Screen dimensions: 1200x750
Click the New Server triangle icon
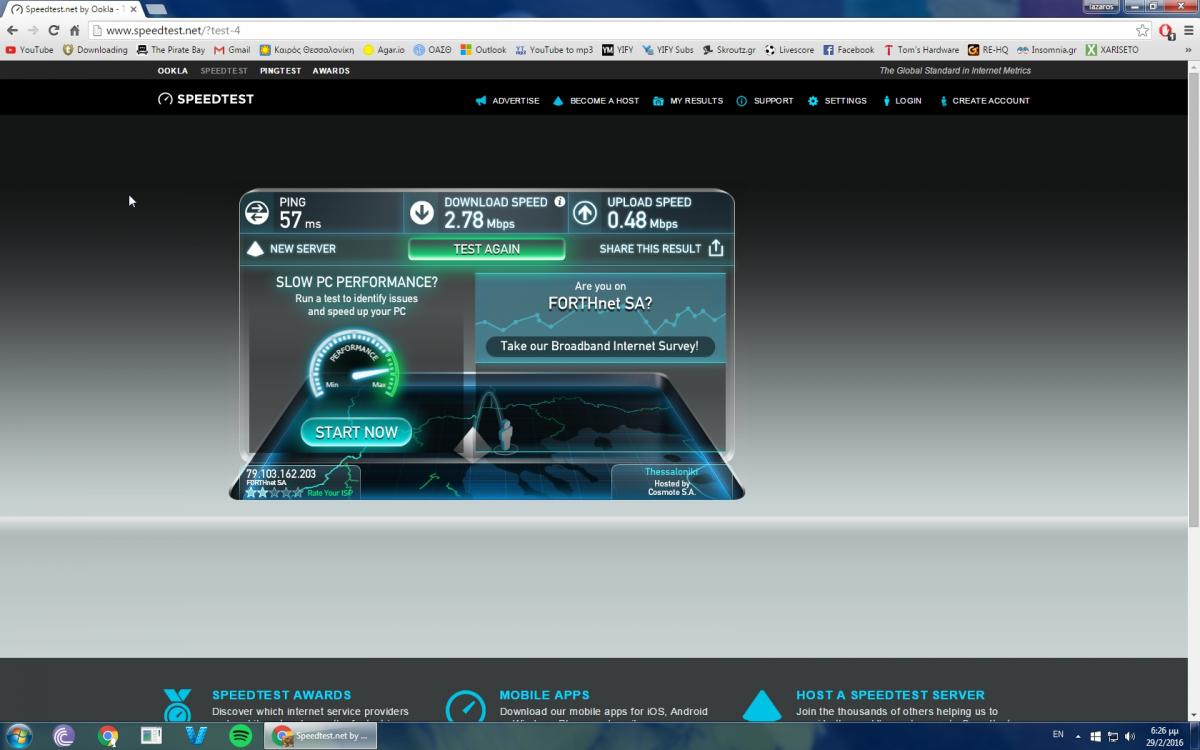[255, 249]
